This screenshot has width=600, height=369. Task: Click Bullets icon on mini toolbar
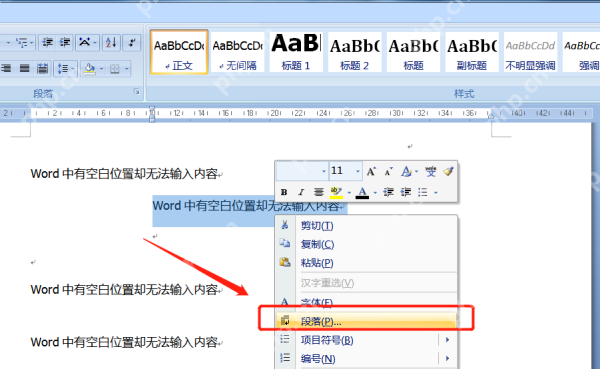coord(423,192)
